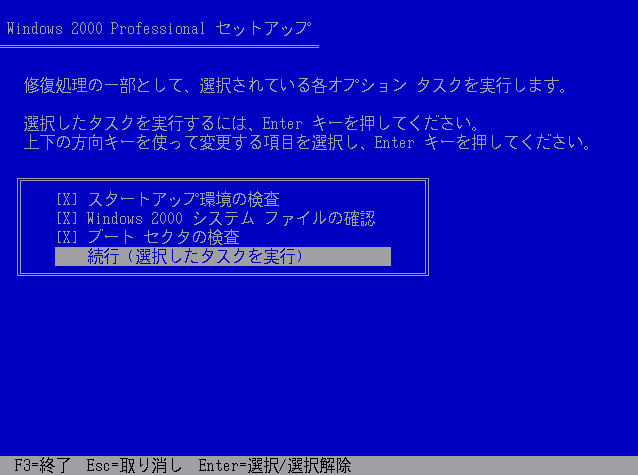Click the 上下の方向キーを使って instruction line
638x475 pixels.
307,142
